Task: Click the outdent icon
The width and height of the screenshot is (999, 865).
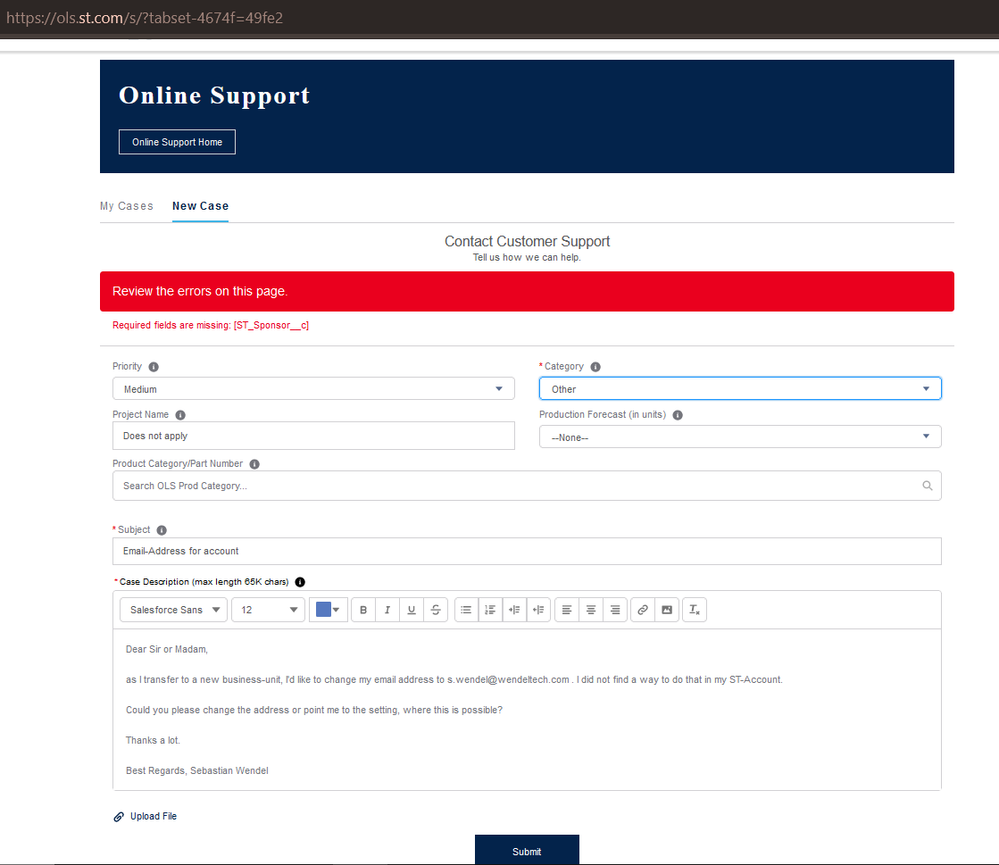Action: coord(539,610)
